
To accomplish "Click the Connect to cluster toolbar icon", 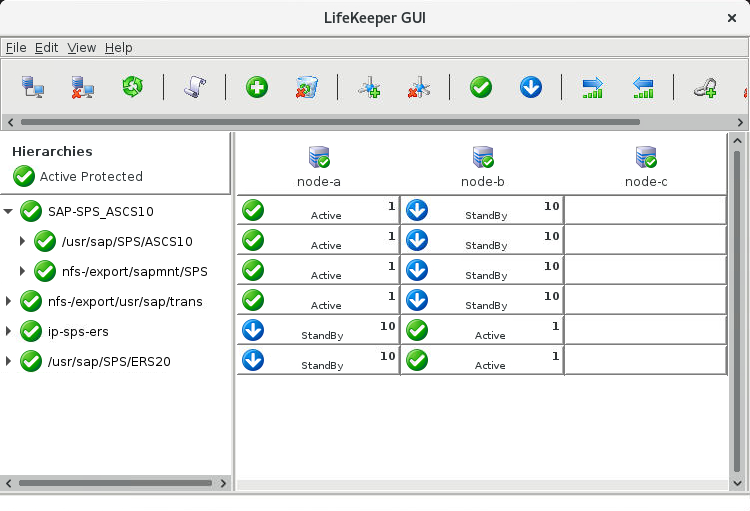I will (x=33, y=87).
